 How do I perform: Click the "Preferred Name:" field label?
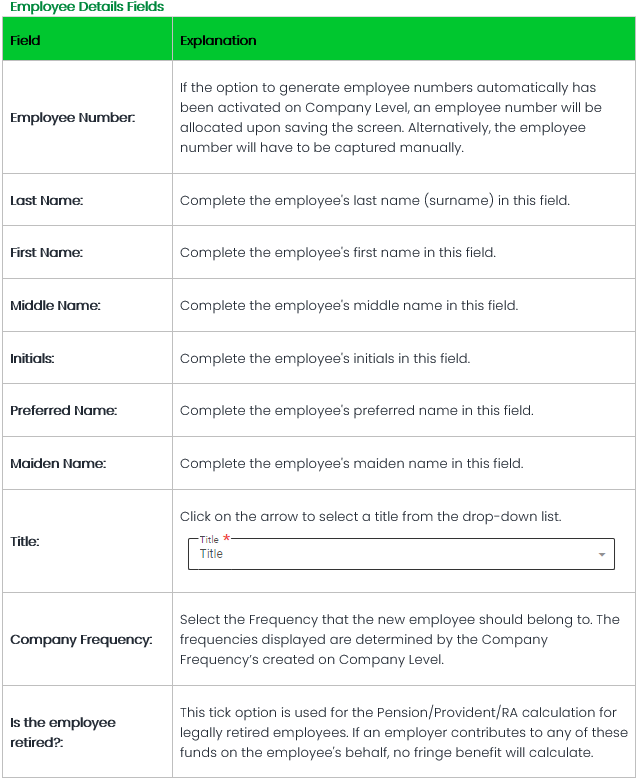point(63,411)
